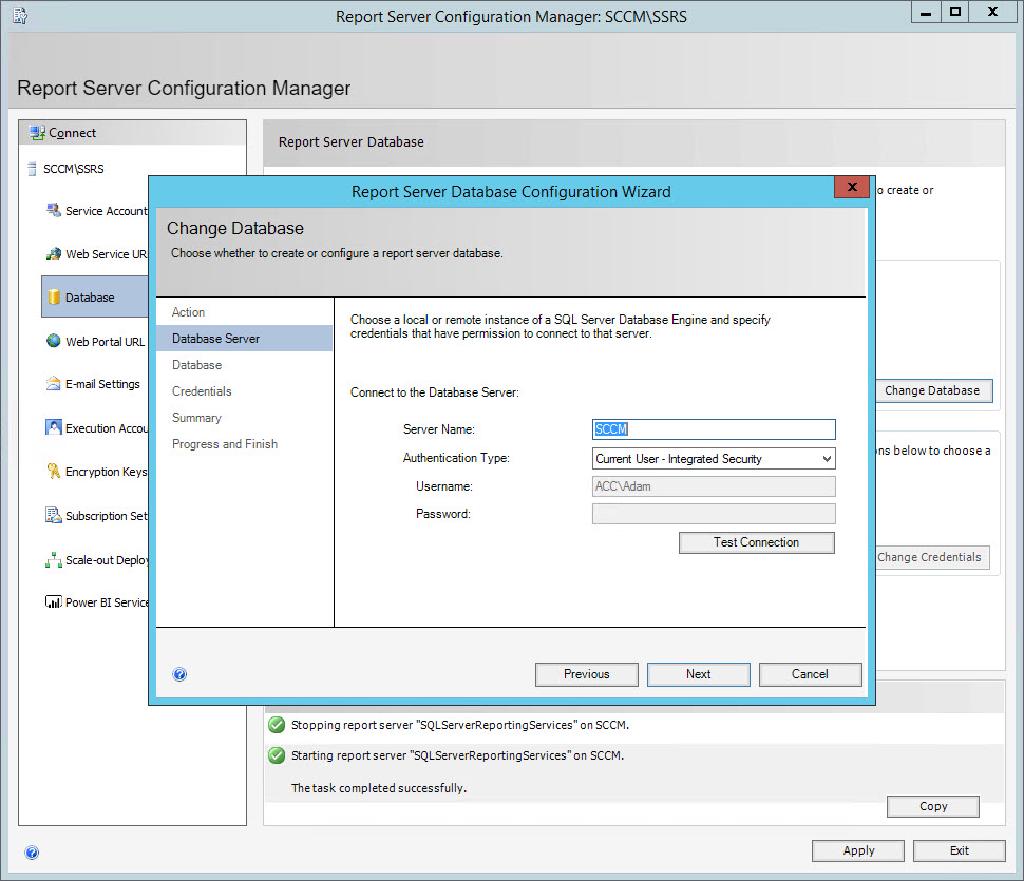Open Subscription Settings icon
Screen dimensions: 1024x881
click(x=53, y=515)
